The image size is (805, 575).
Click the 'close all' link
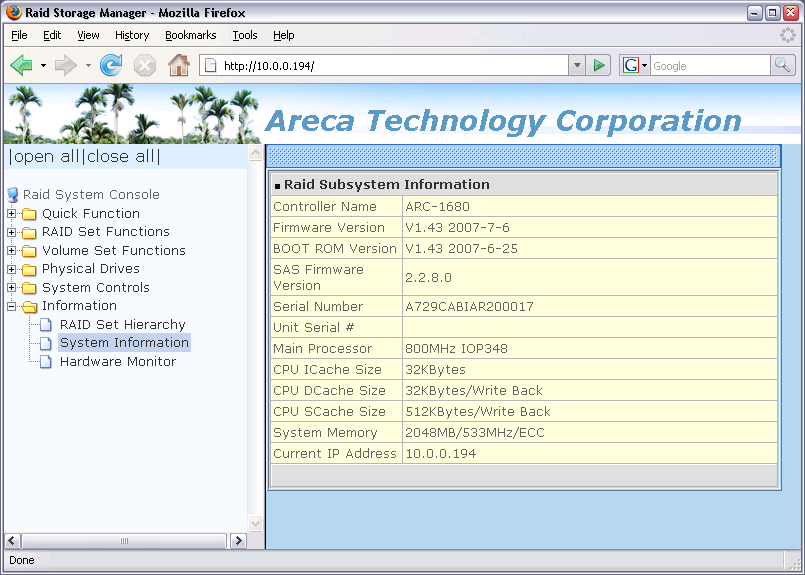[121, 156]
